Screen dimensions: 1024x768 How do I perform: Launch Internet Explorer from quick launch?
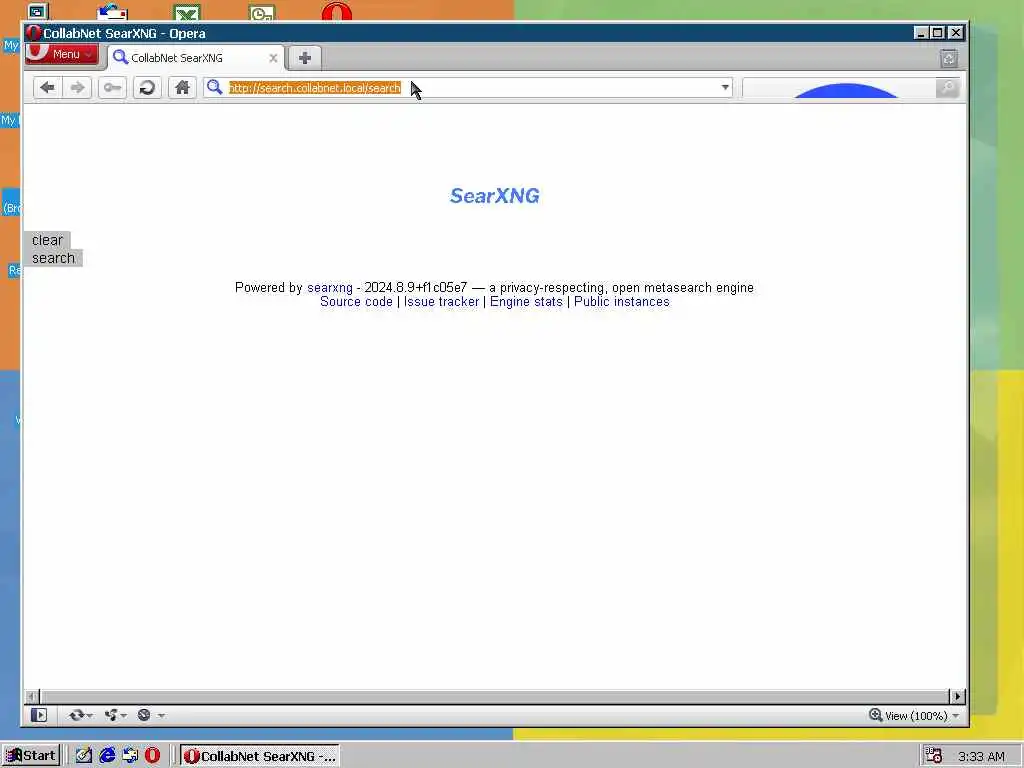[107, 756]
